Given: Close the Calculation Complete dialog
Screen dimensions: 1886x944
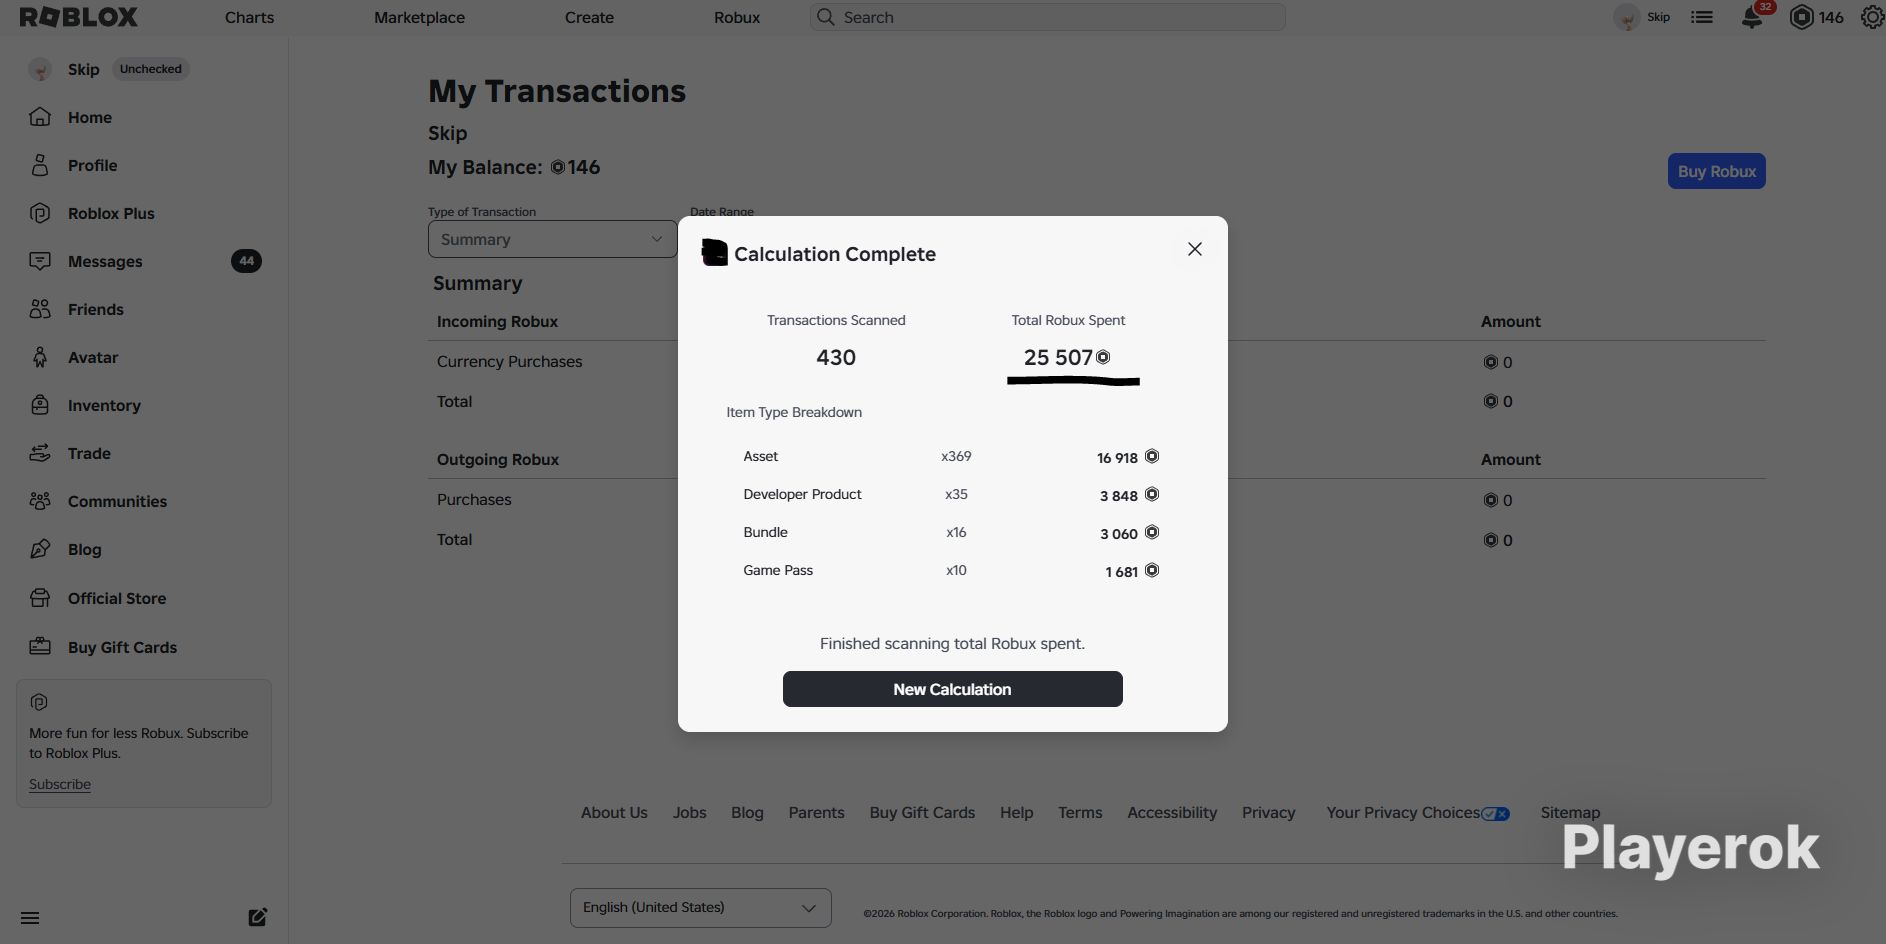Looking at the screenshot, I should [1194, 249].
